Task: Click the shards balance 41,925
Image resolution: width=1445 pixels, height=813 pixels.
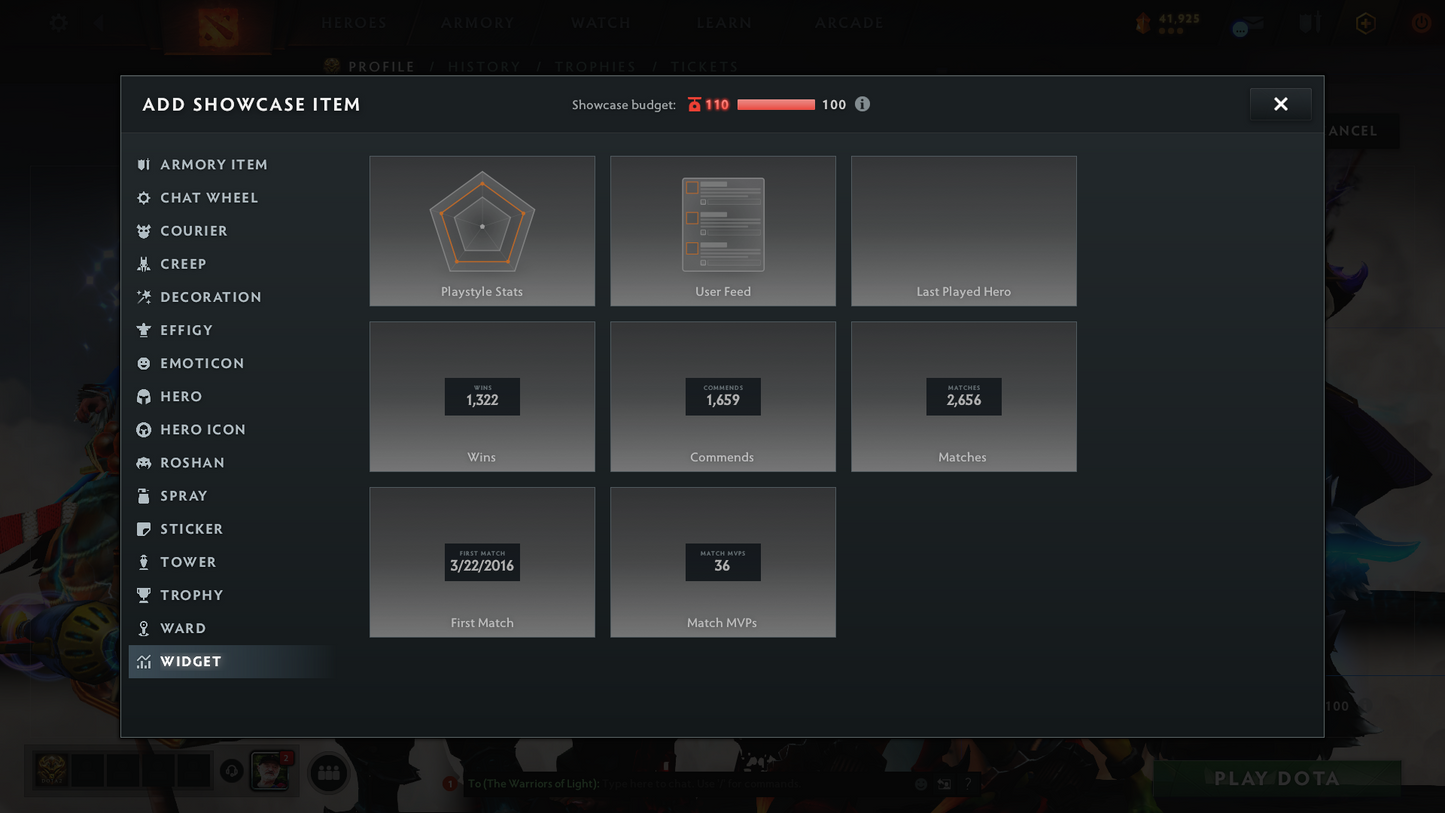Action: (x=1179, y=19)
